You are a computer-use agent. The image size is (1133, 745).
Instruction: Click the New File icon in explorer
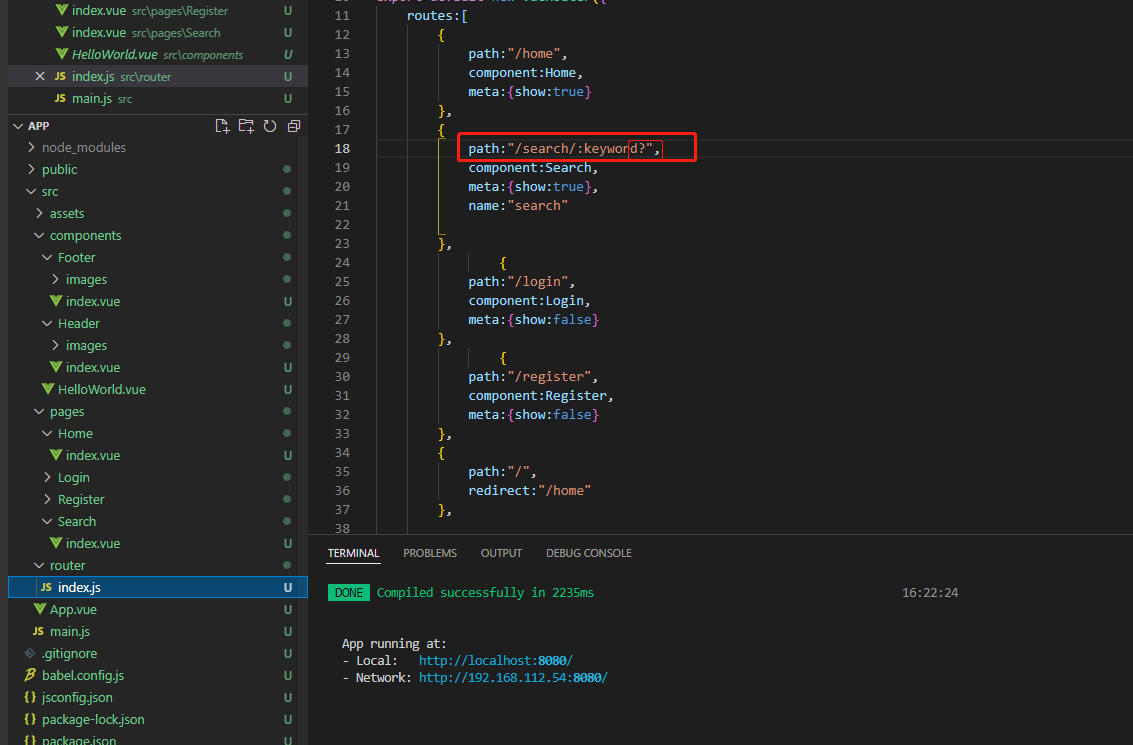pos(222,126)
